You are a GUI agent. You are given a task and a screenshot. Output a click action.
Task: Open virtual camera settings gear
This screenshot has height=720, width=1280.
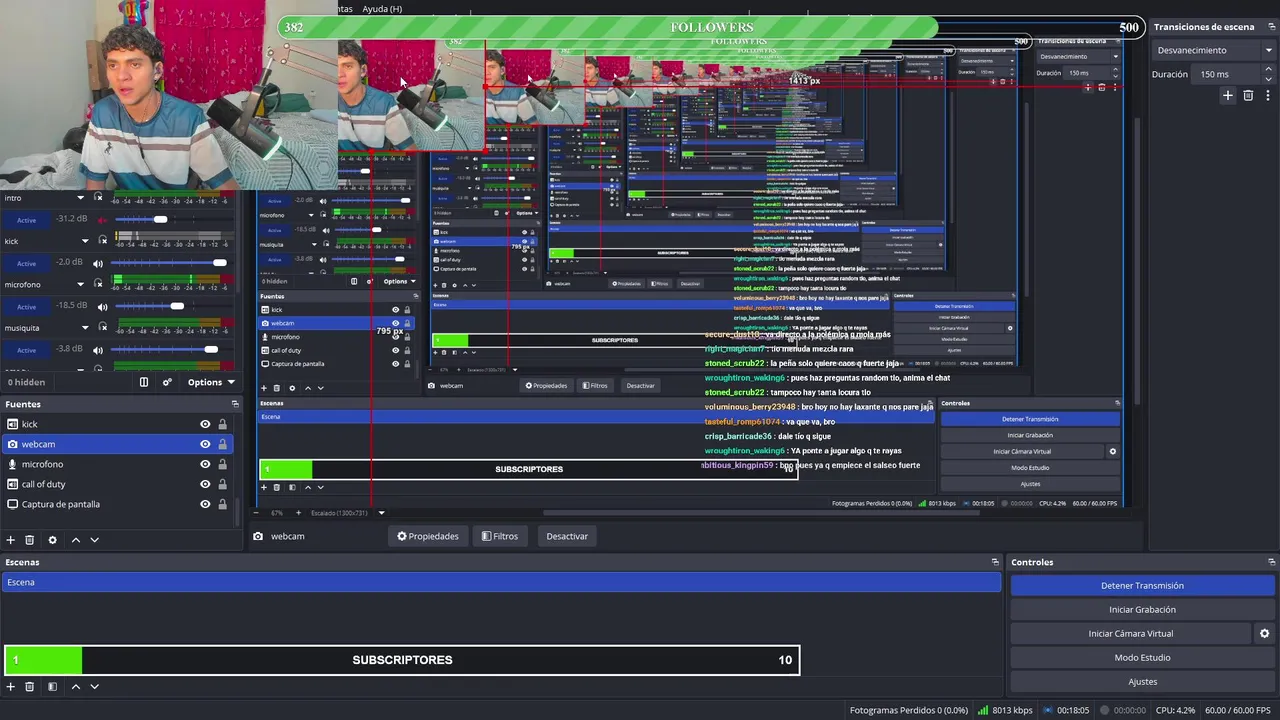tap(1264, 633)
